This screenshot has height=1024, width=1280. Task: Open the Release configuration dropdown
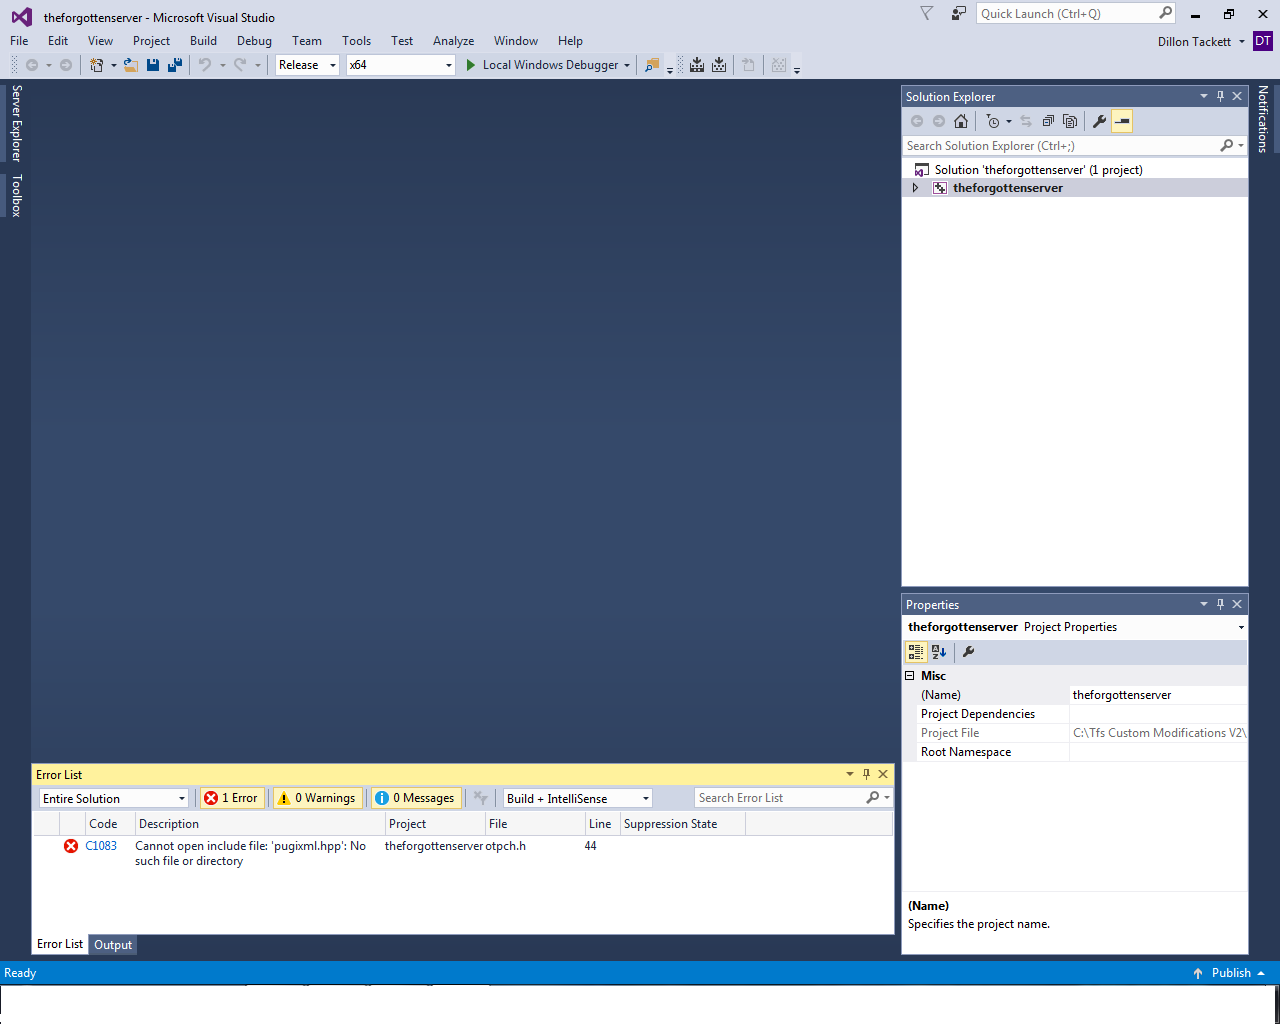(x=307, y=65)
